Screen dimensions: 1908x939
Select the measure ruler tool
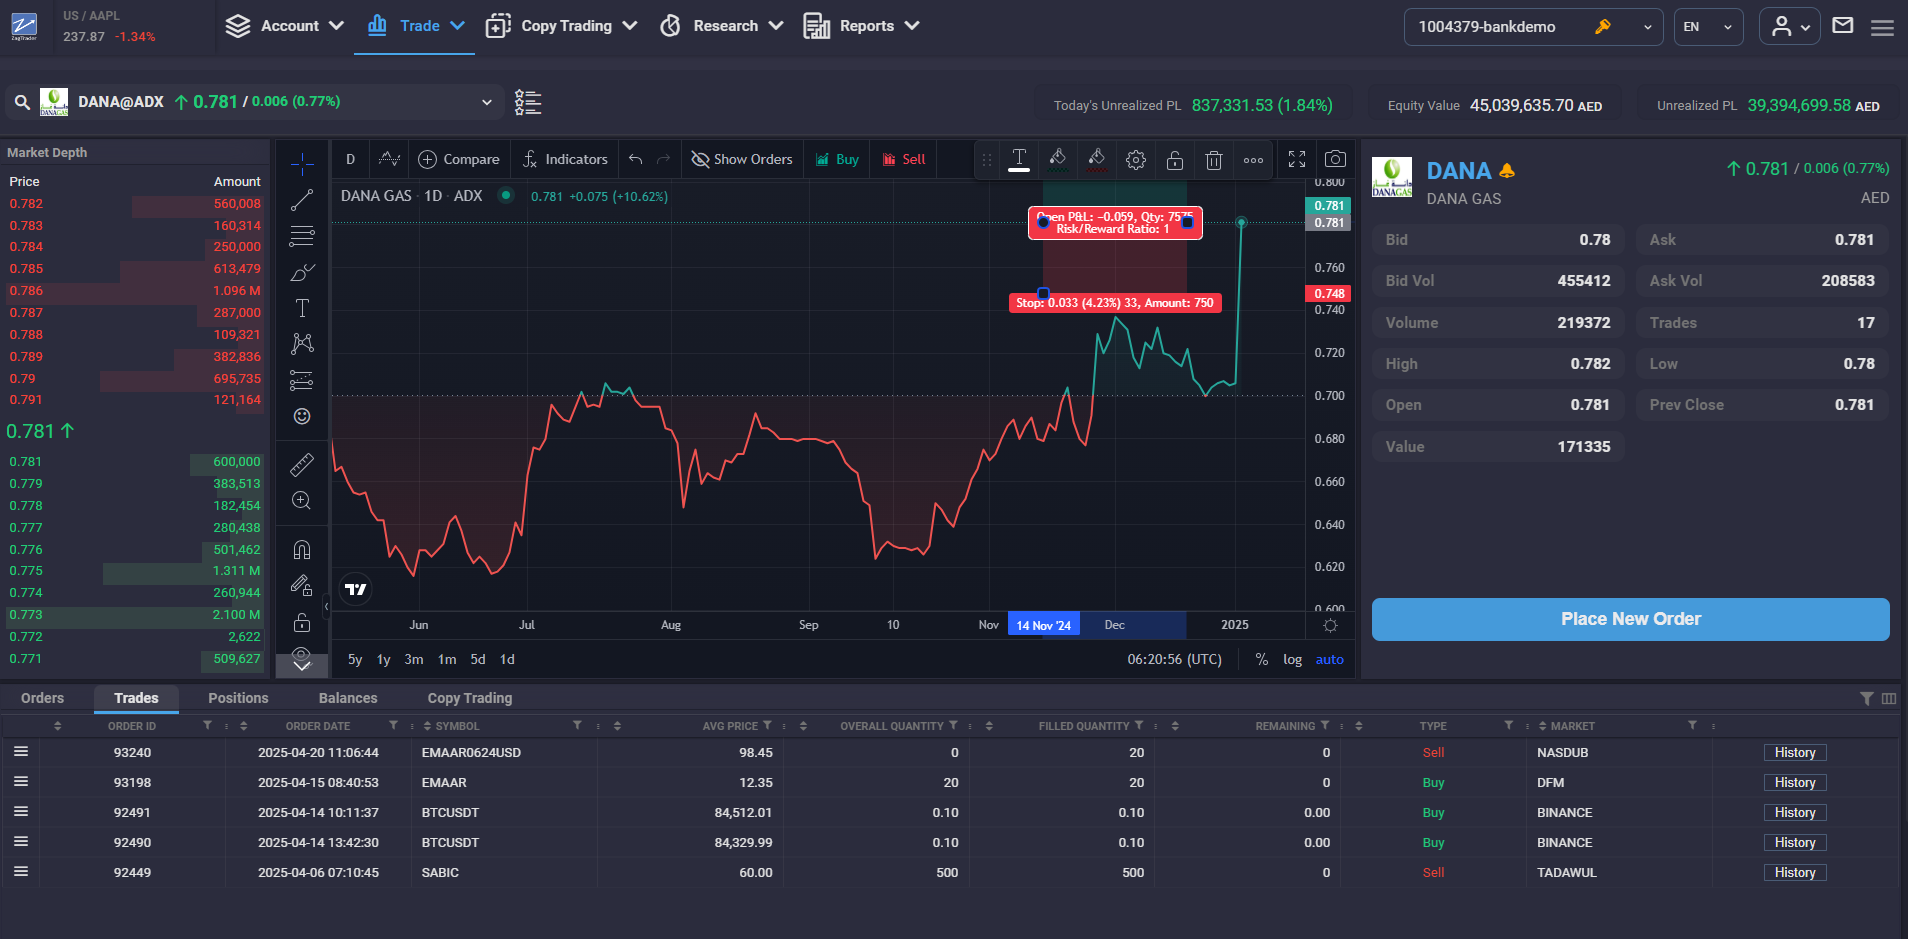point(302,464)
